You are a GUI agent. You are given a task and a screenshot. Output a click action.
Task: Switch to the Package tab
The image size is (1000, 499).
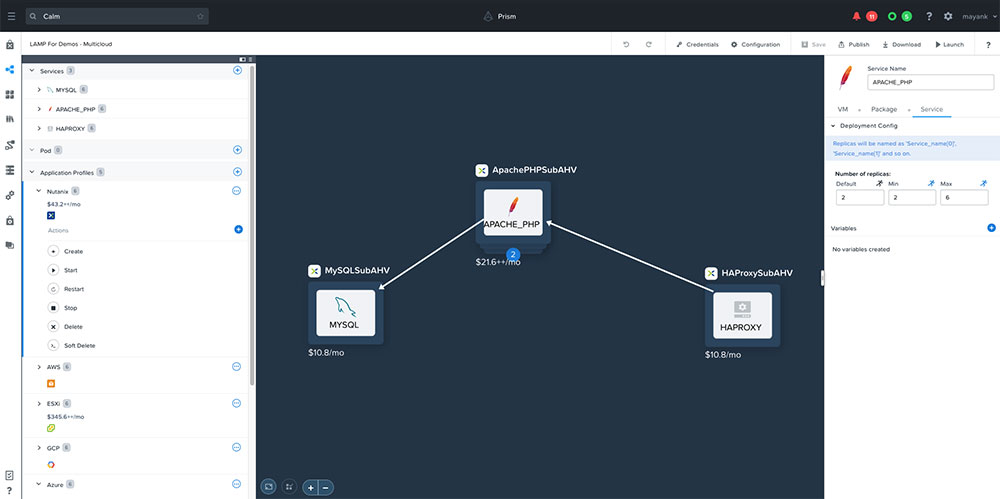pyautogui.click(x=883, y=108)
